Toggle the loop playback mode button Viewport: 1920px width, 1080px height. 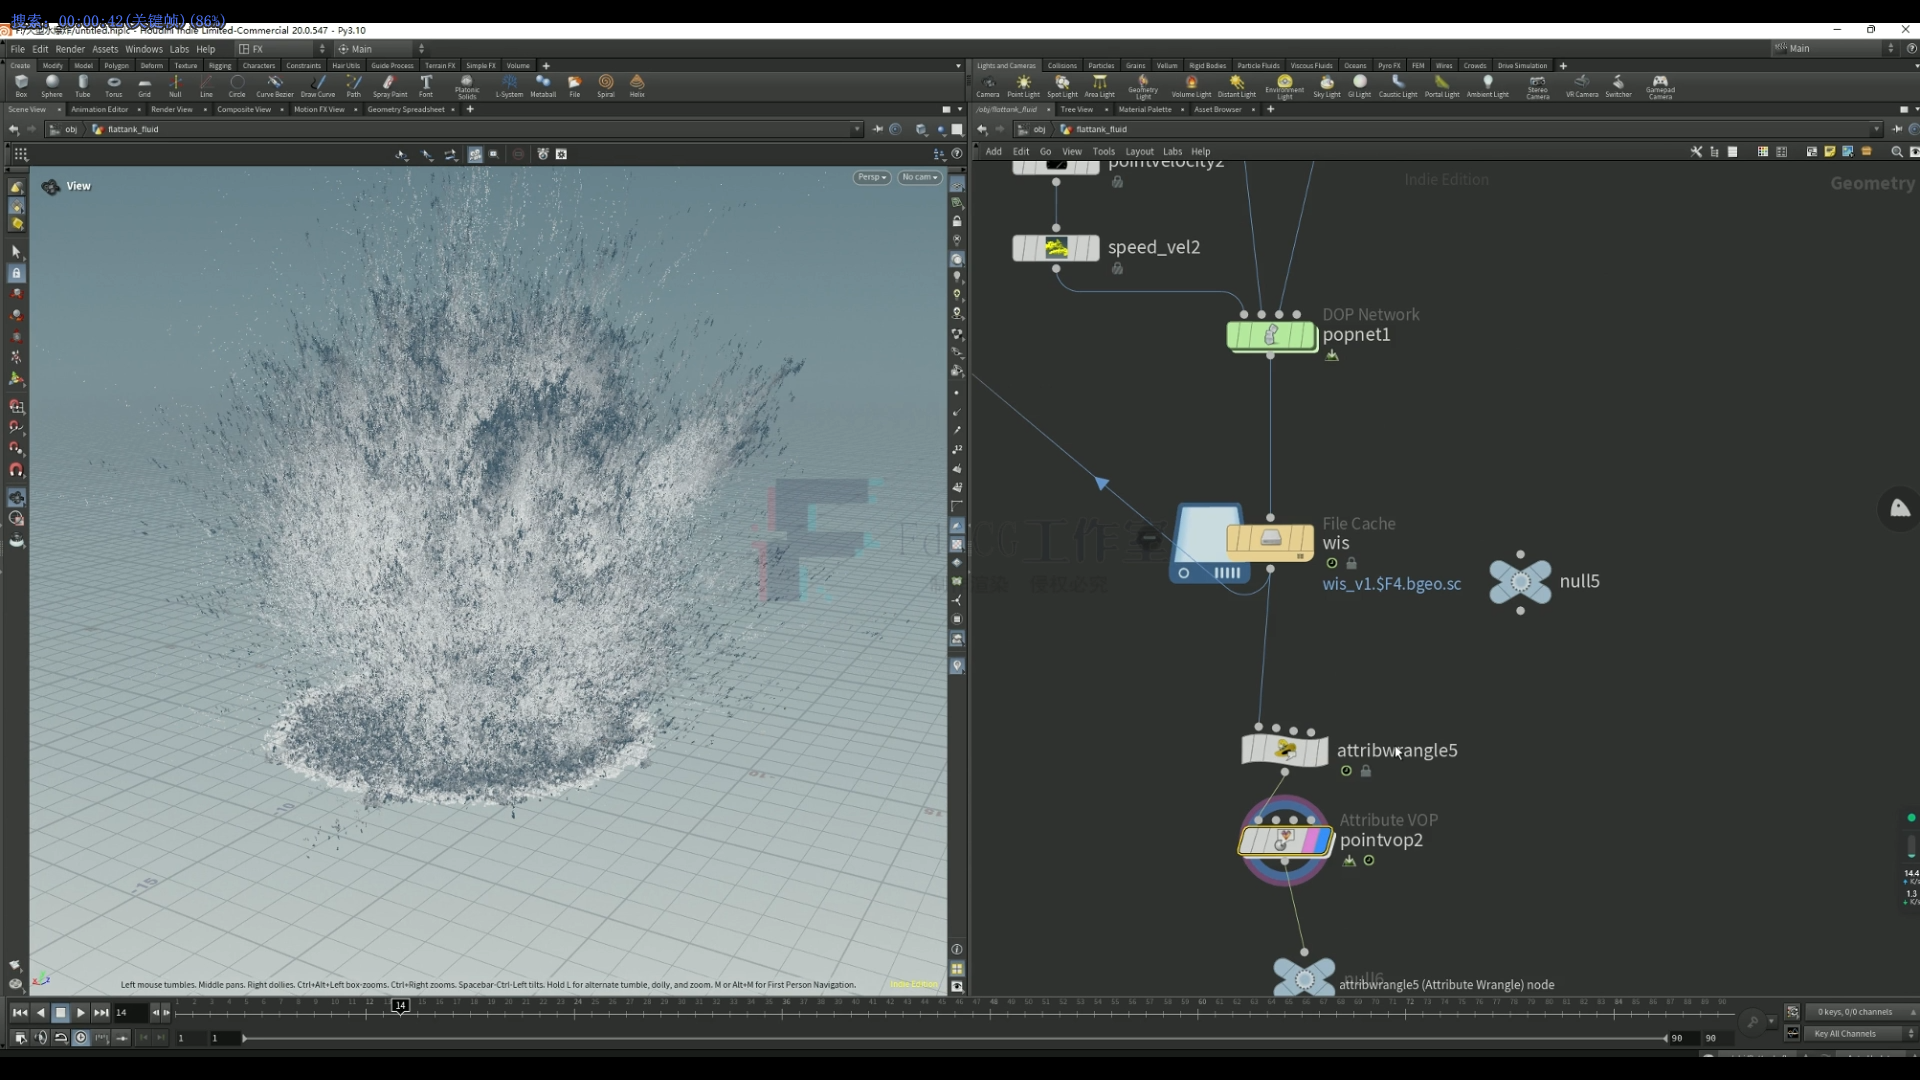[x=60, y=1038]
